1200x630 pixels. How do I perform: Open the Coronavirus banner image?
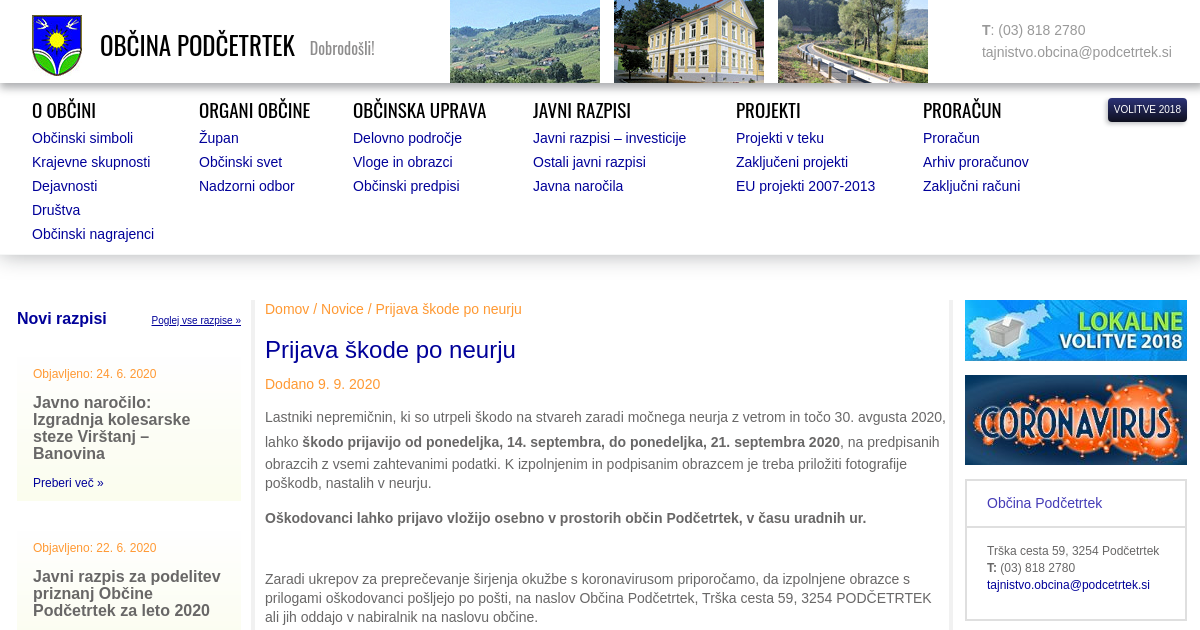1075,420
